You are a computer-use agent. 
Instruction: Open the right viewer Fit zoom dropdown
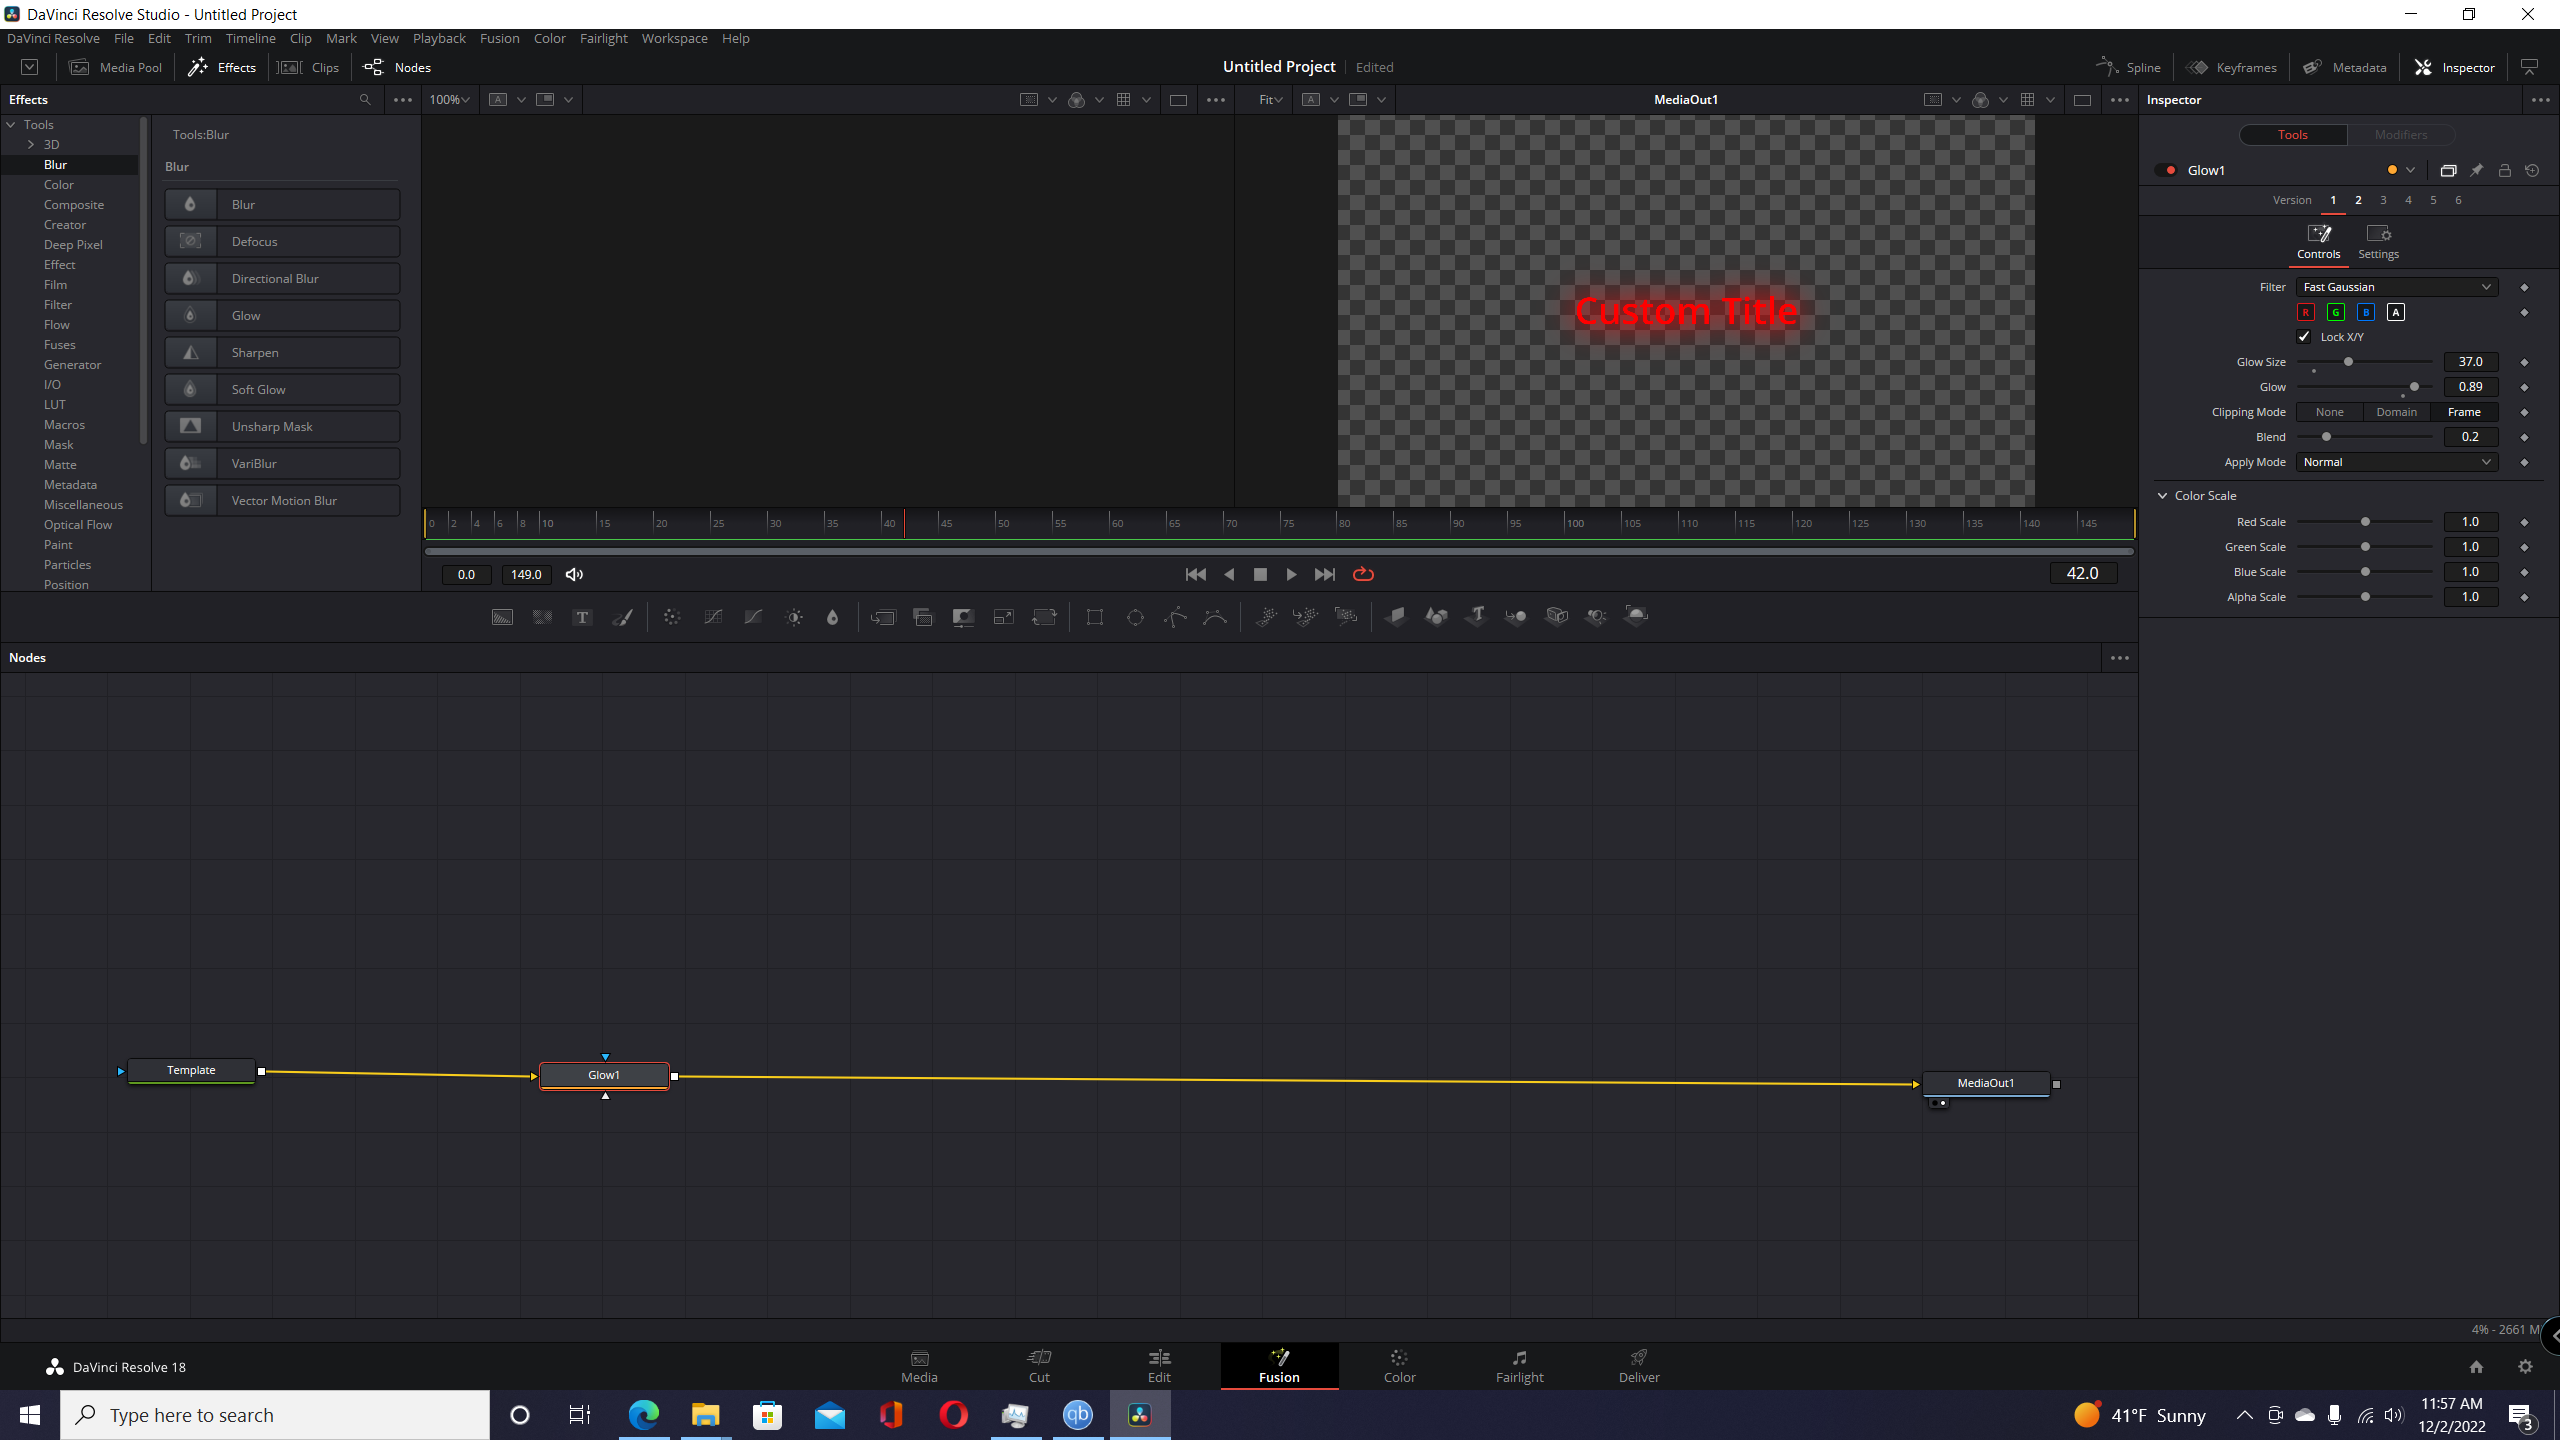pos(1271,99)
